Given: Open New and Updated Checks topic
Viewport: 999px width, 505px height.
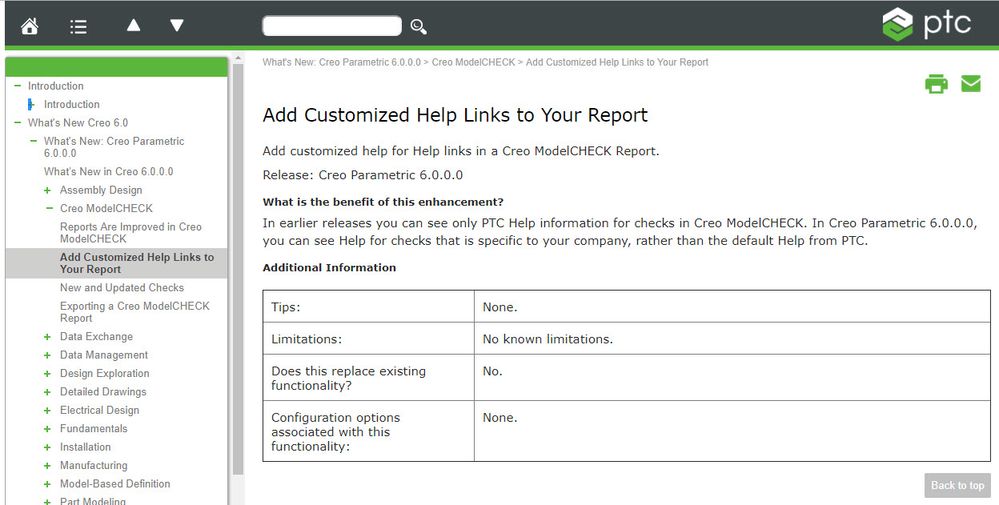Looking at the screenshot, I should pos(122,288).
